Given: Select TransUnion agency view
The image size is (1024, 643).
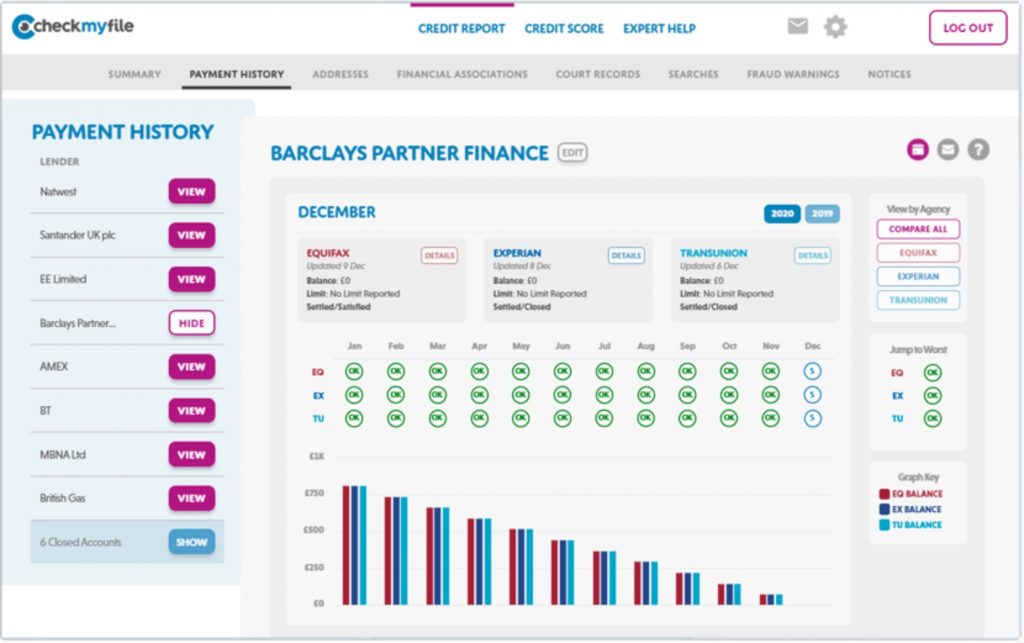Looking at the screenshot, I should click(918, 300).
